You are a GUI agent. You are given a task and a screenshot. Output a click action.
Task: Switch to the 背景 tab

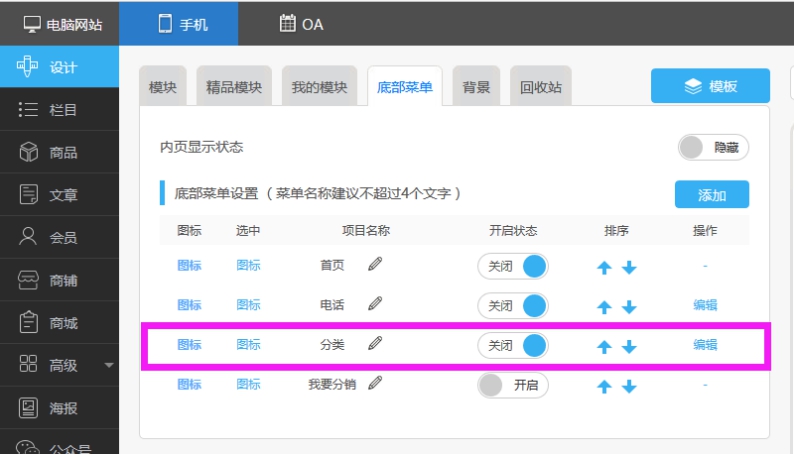(x=476, y=87)
